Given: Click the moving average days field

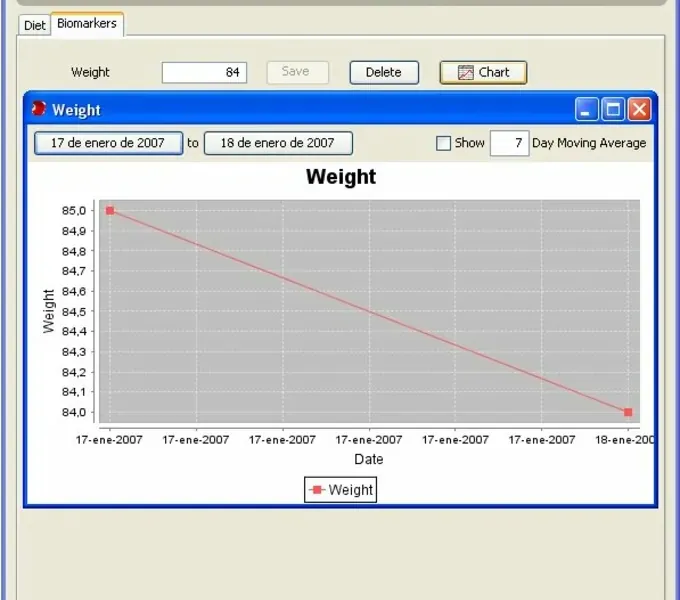Looking at the screenshot, I should tap(509, 143).
